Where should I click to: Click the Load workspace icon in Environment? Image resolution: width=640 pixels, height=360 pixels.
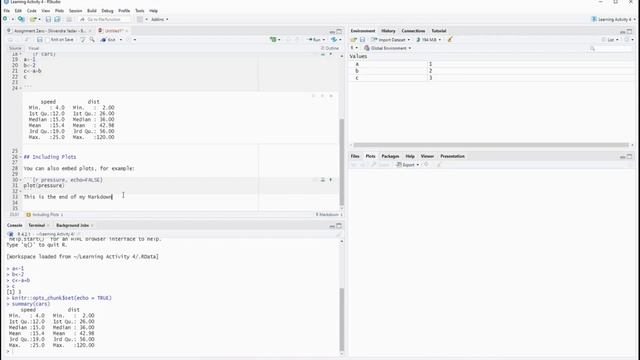[x=353, y=40]
